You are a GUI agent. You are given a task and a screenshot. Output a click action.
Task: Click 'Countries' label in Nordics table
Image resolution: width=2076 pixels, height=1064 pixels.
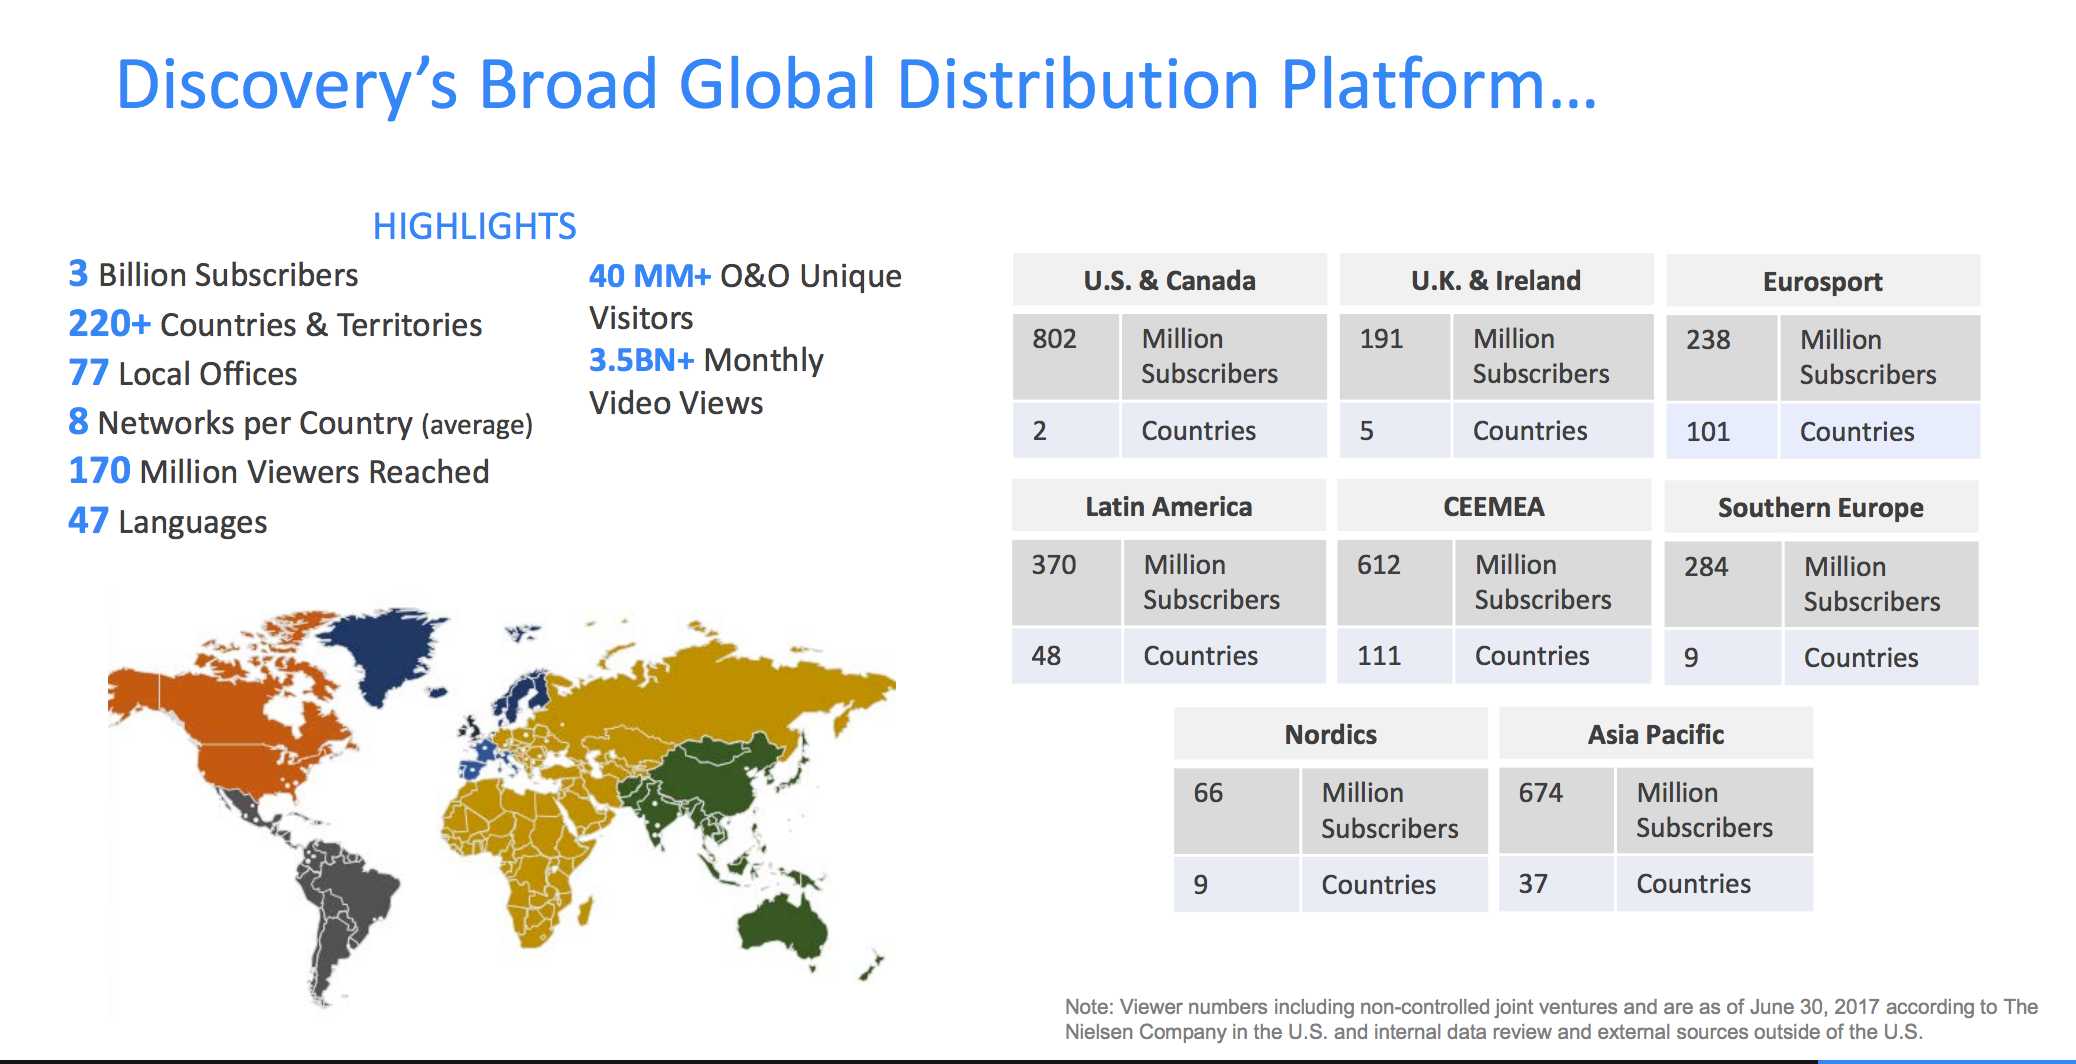point(1379,884)
